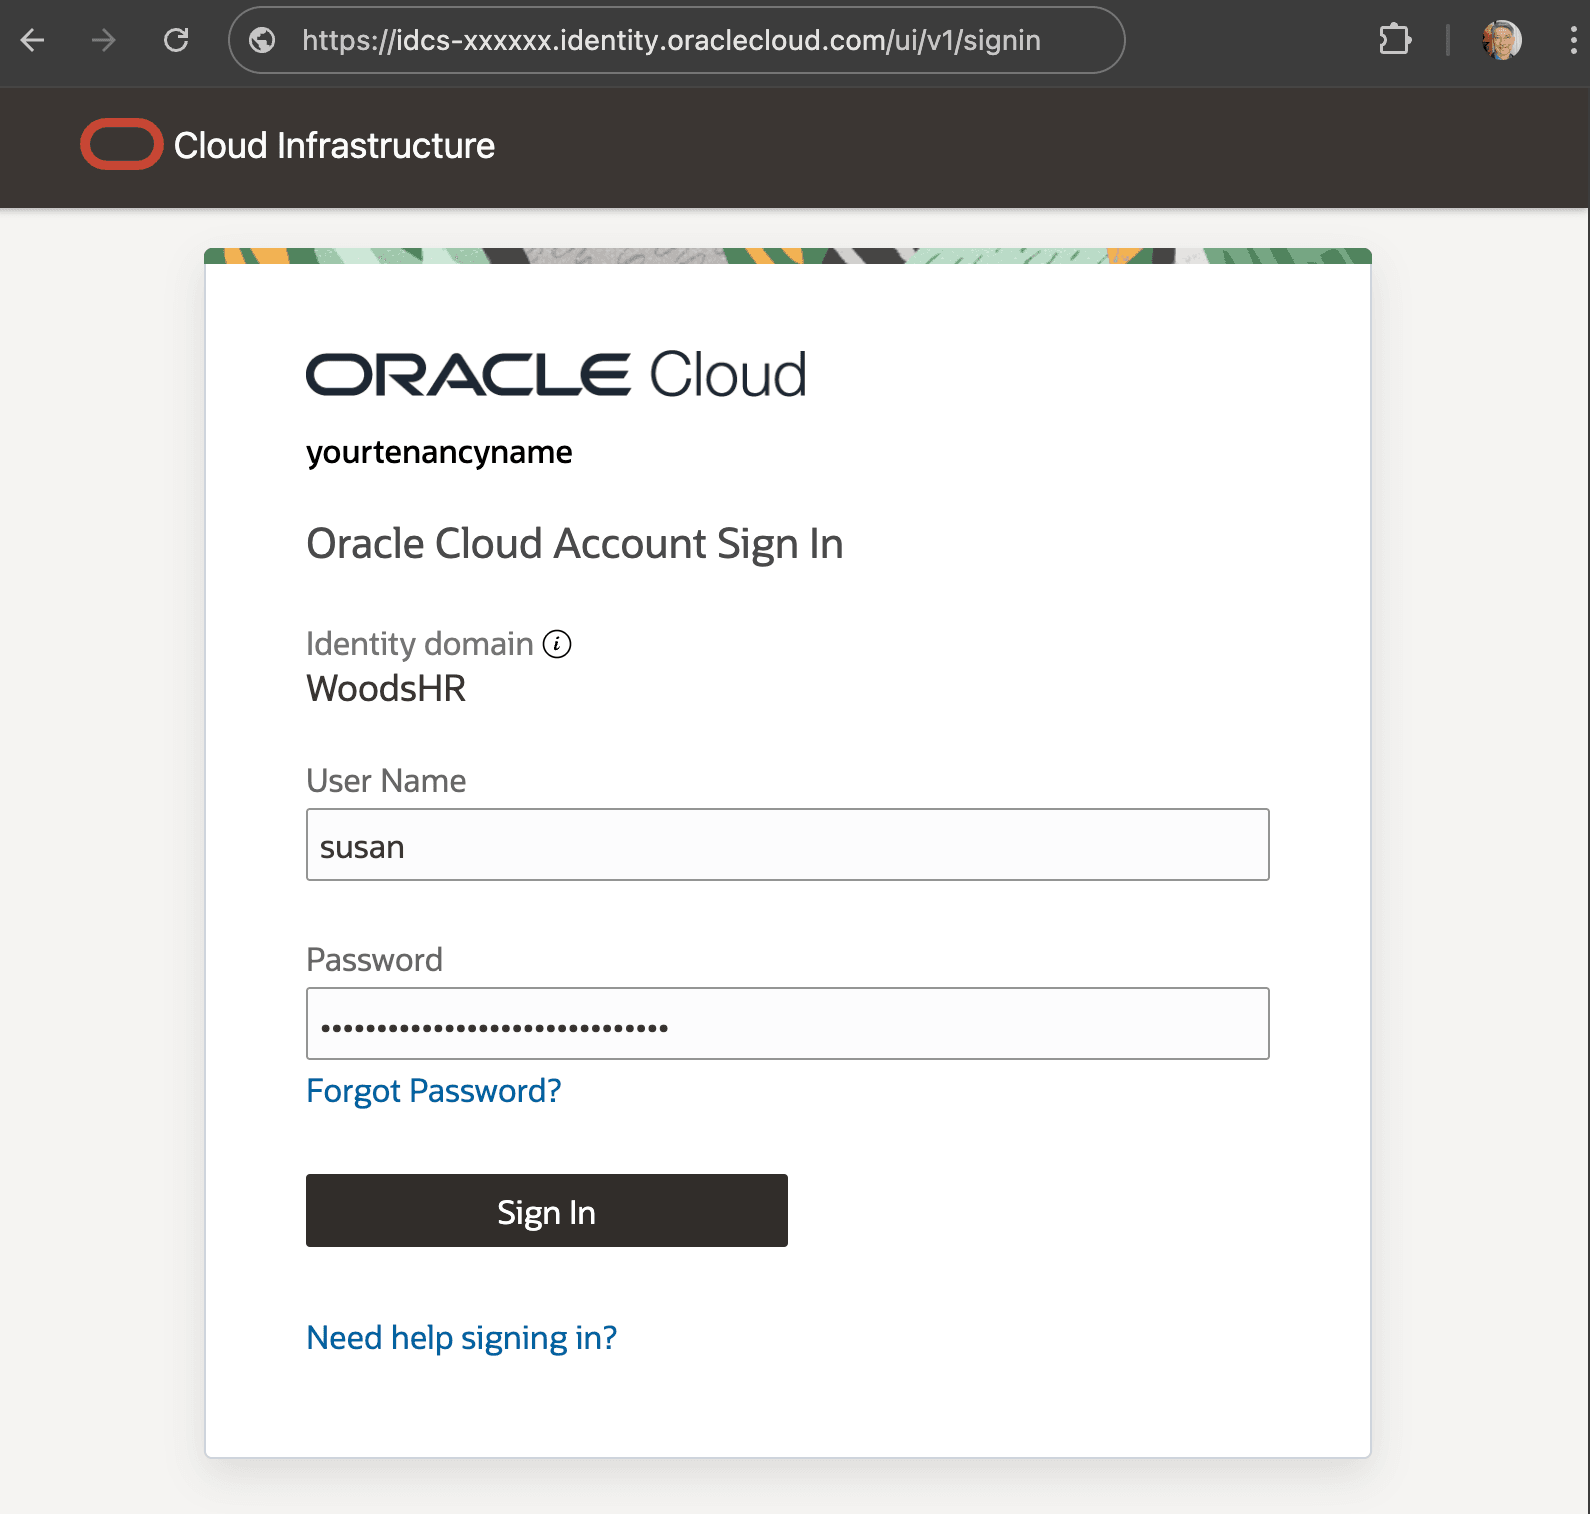1590x1514 pixels.
Task: Show Identity domain info tooltip icon
Action: (557, 644)
